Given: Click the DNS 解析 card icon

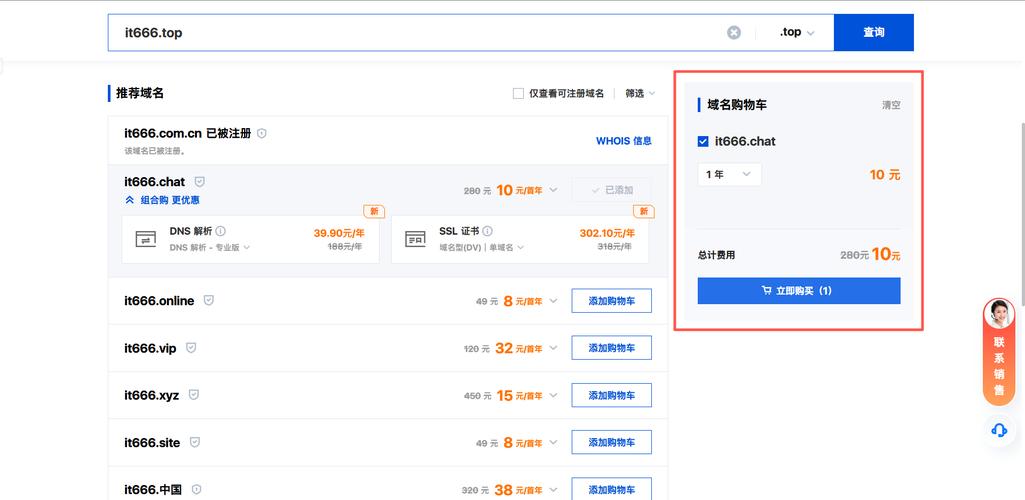Looking at the screenshot, I should 146,239.
